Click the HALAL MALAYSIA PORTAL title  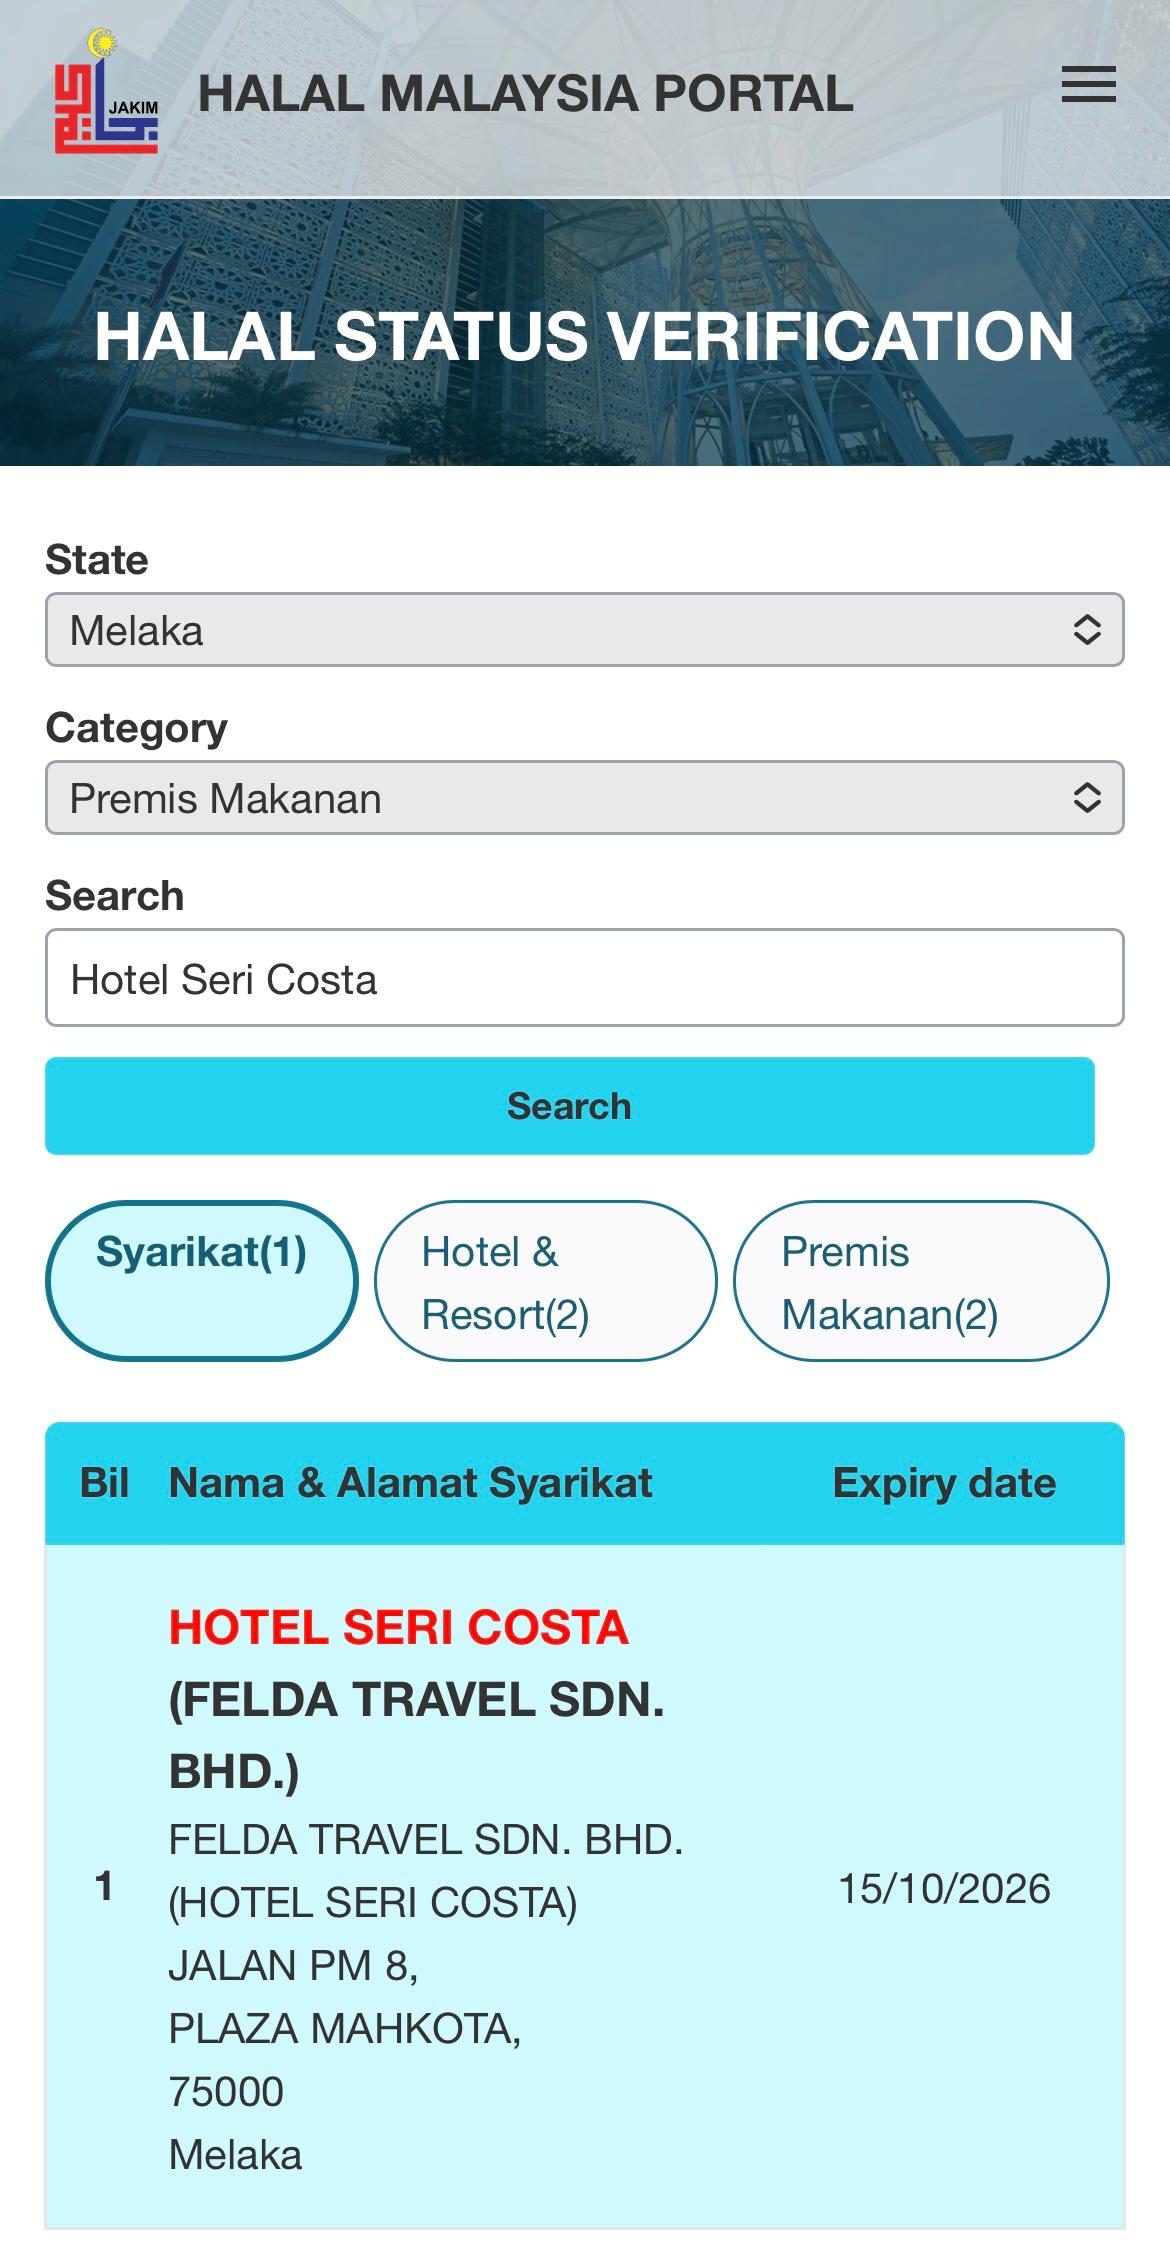click(x=525, y=94)
